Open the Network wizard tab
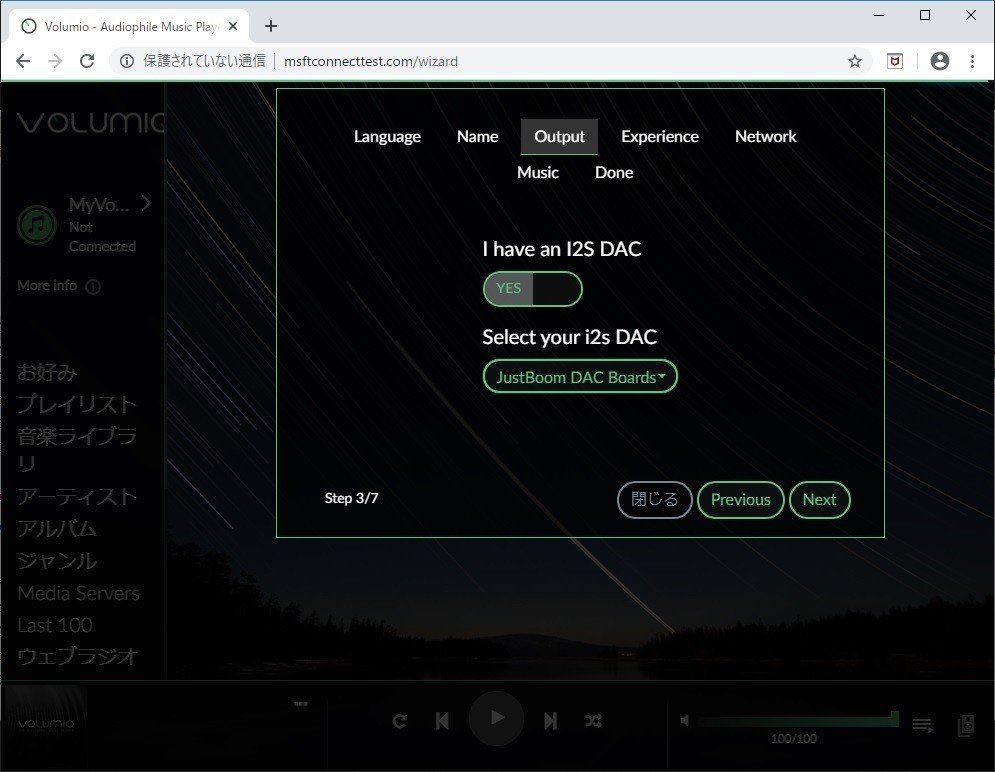The image size is (995, 772). coord(765,136)
